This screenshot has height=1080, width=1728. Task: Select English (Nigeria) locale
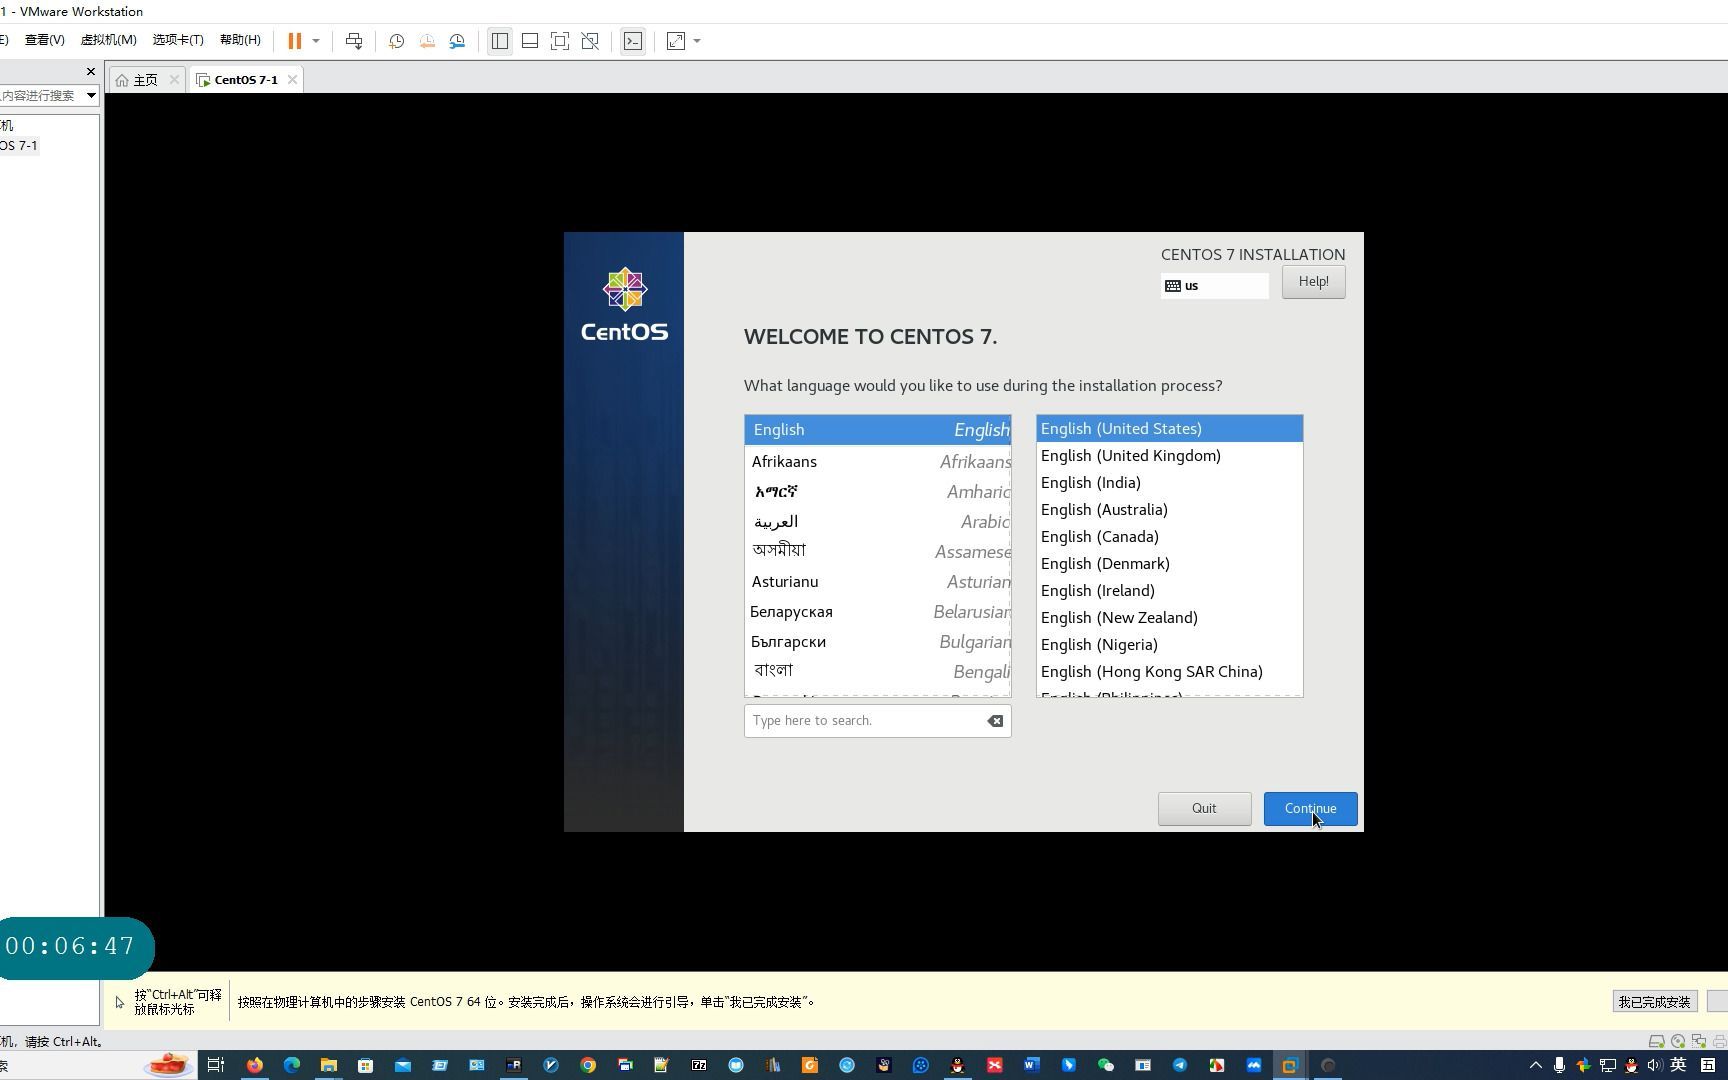coord(1169,645)
